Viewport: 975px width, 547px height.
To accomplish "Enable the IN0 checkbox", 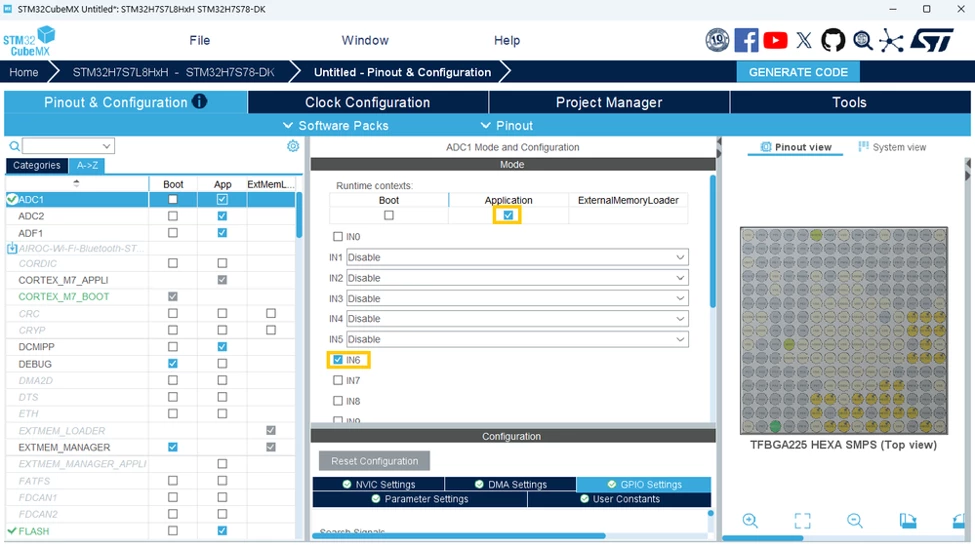I will (x=338, y=236).
